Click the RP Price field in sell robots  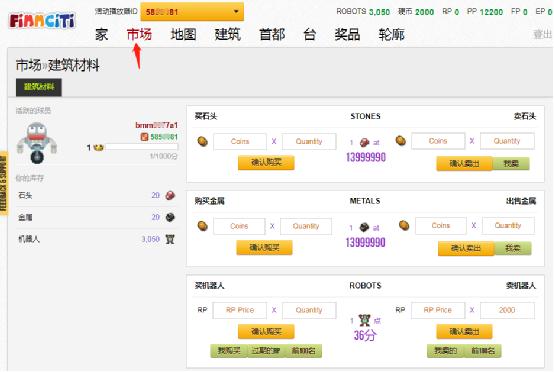point(438,310)
